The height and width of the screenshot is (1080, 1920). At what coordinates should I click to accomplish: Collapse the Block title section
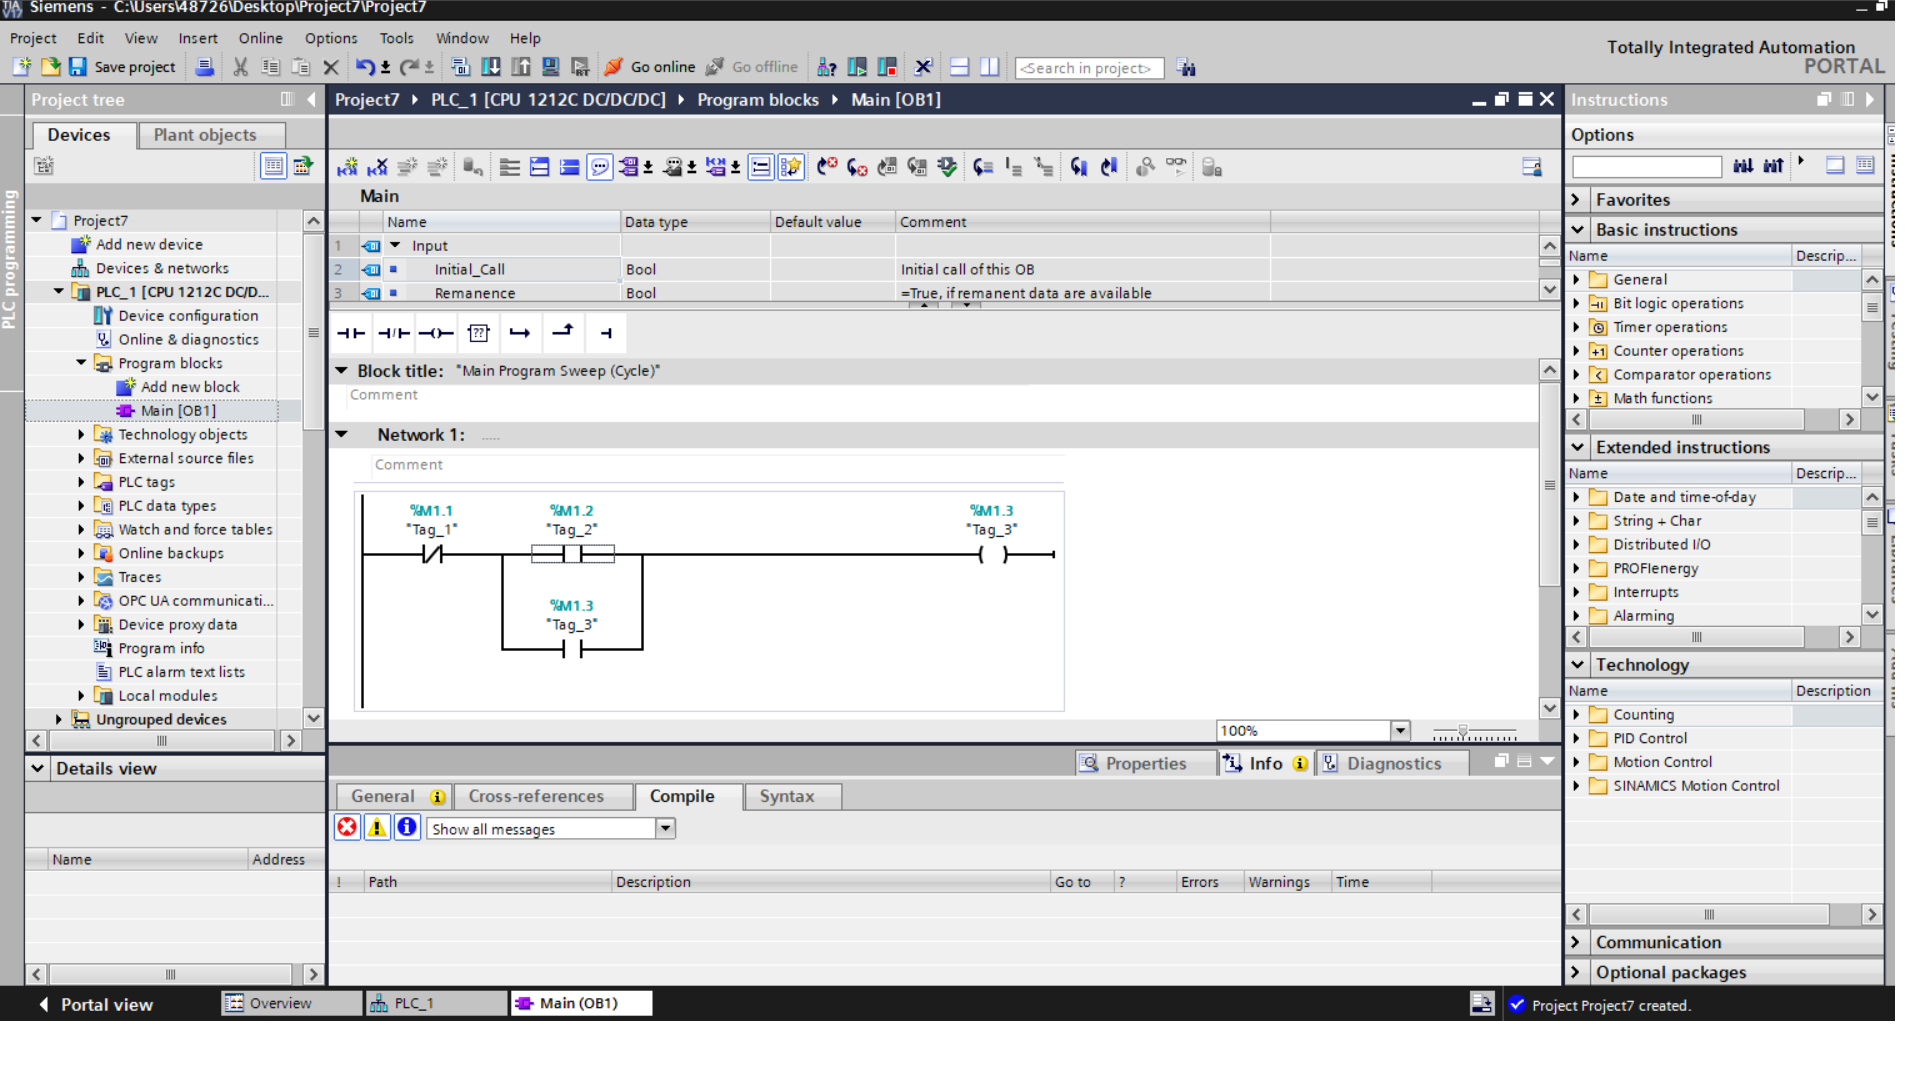(342, 370)
